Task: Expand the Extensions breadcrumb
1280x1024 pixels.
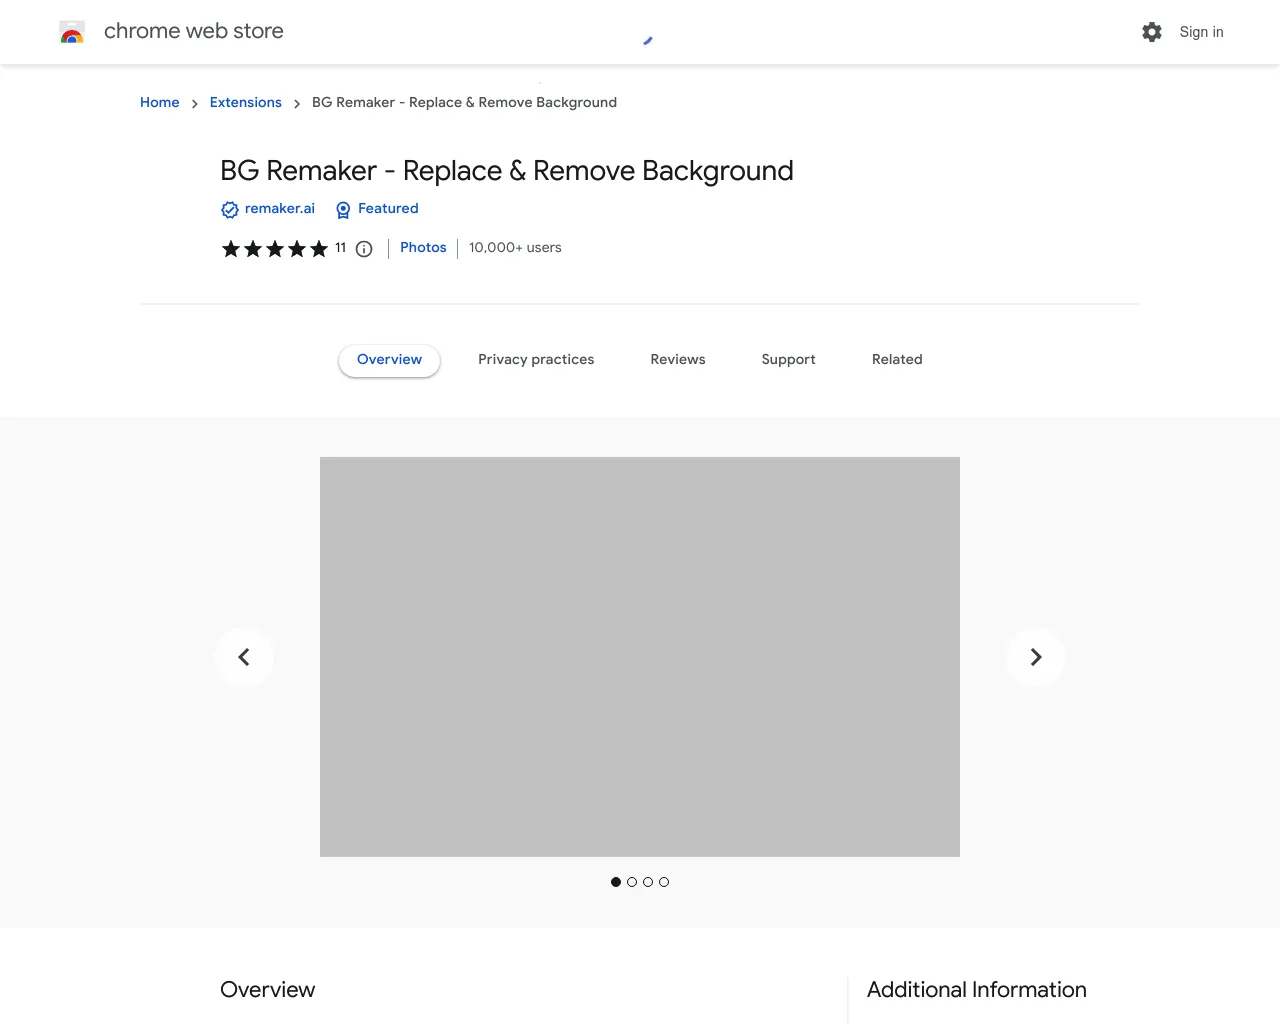Action: pyautogui.click(x=245, y=102)
